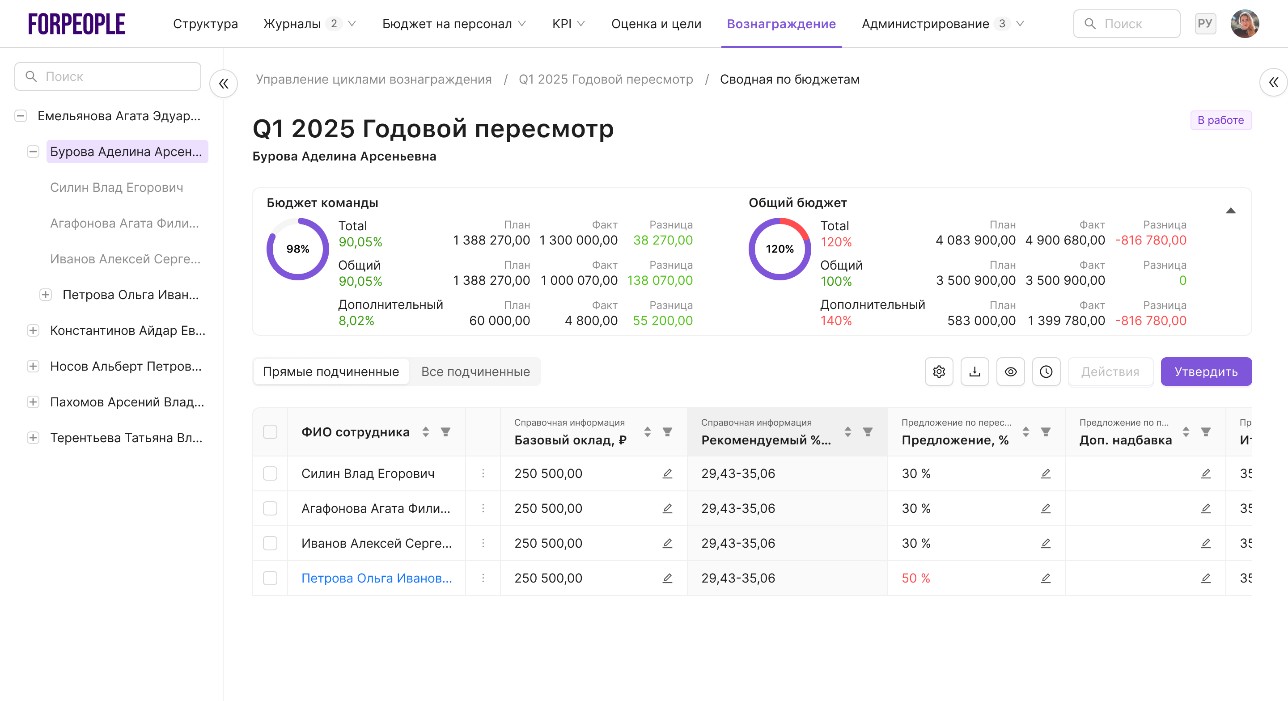Edit Петрова's доп. надбавка with the pencil icon

(x=1206, y=578)
